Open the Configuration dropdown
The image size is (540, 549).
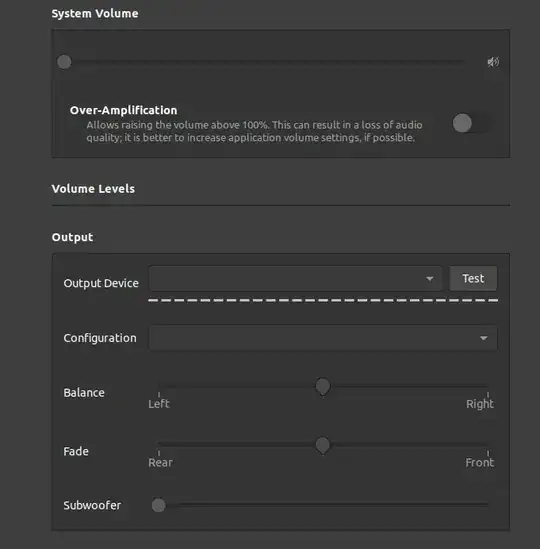point(323,338)
